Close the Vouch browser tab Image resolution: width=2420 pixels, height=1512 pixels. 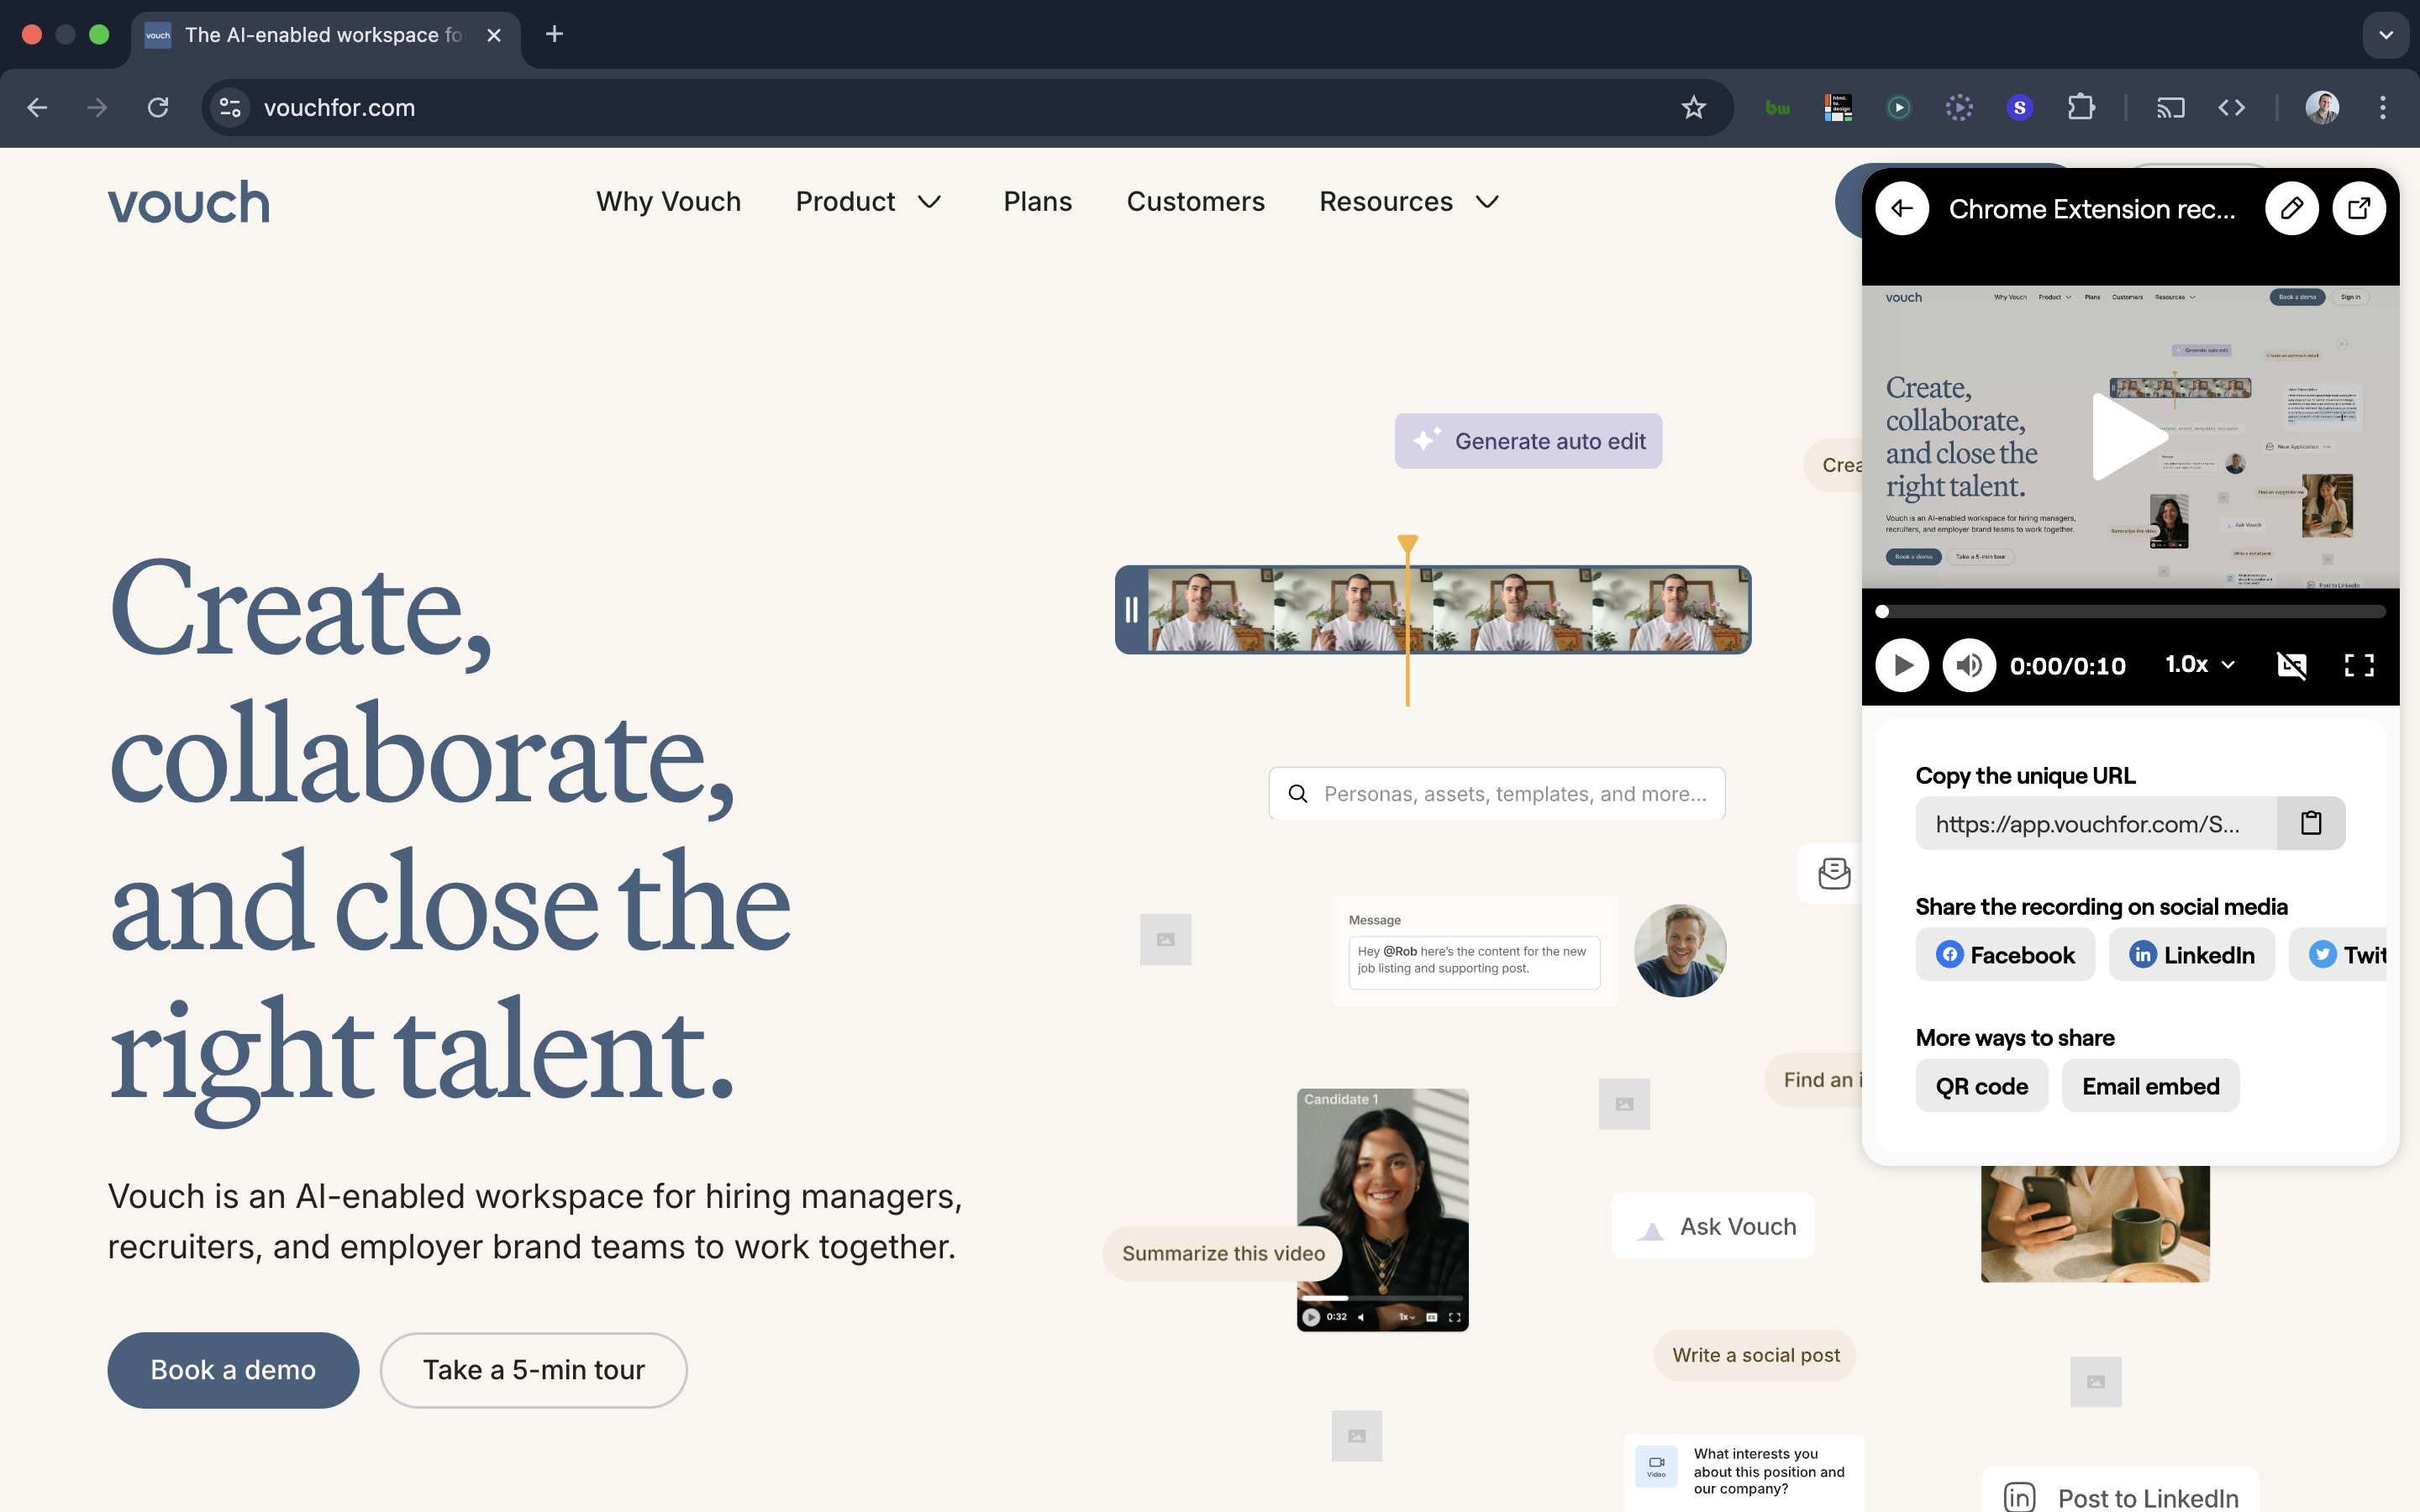494,35
